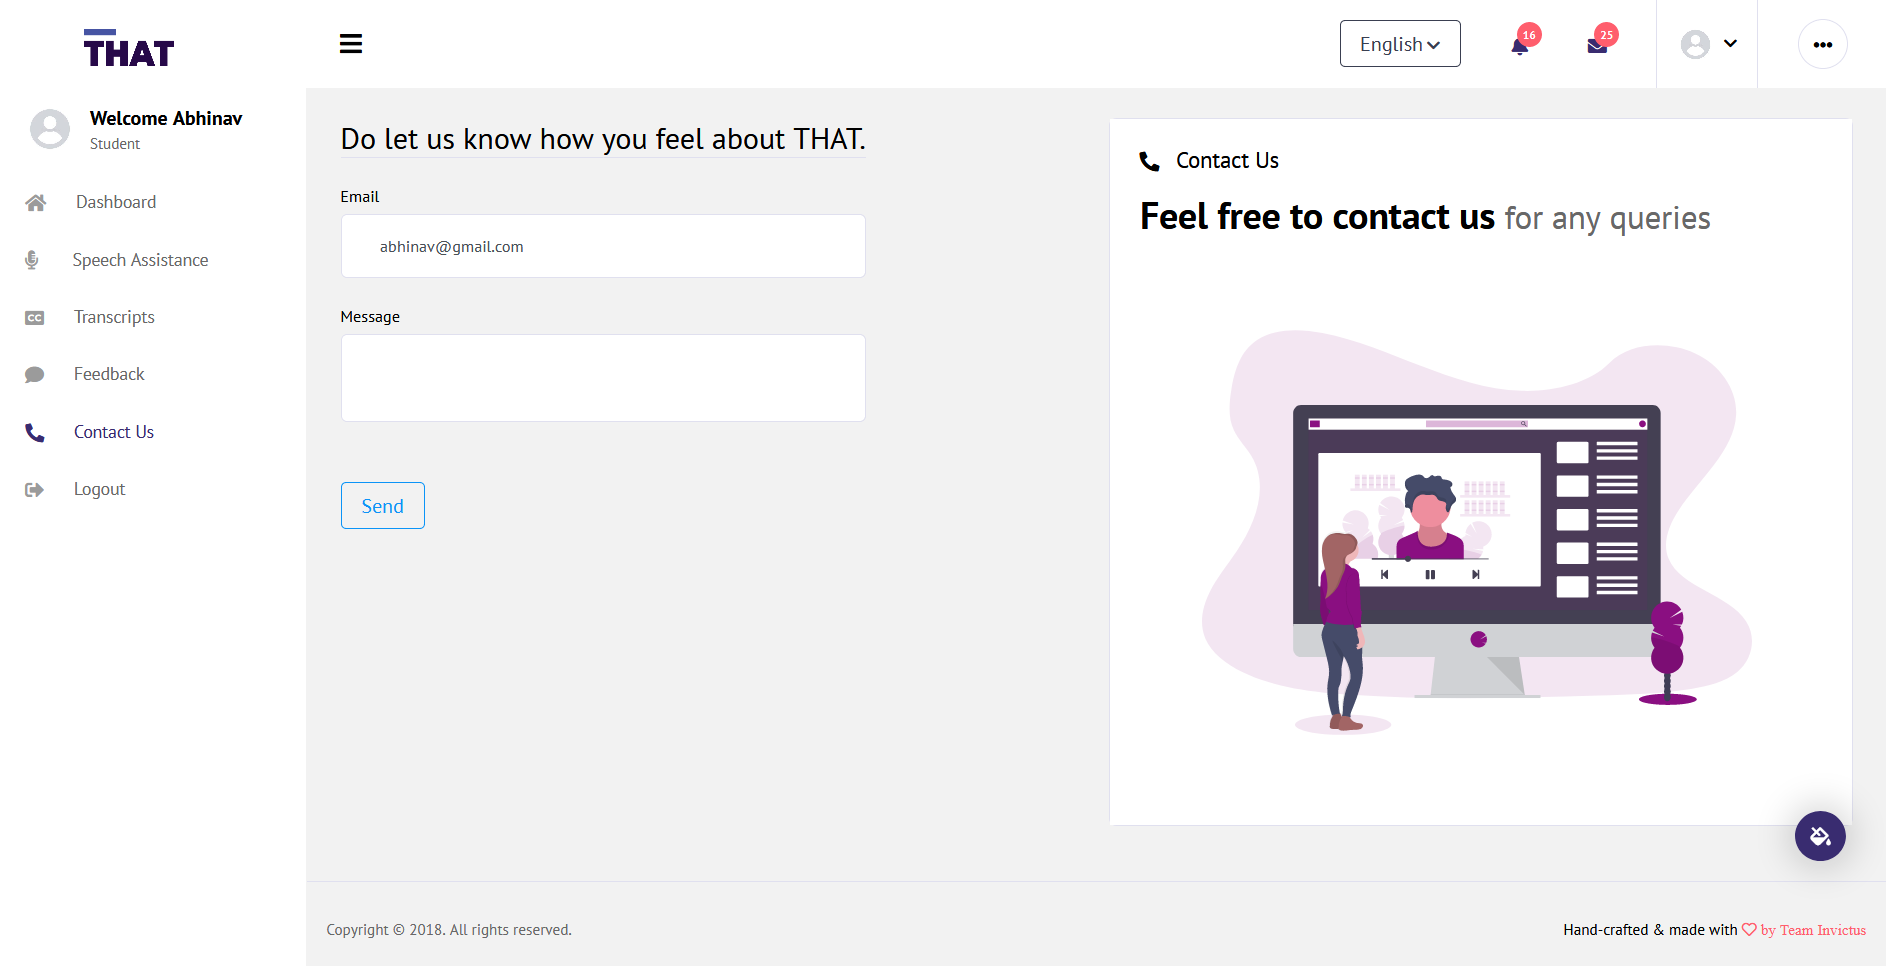Open the Transcripts sidebar item
1886x966 pixels.
114,317
